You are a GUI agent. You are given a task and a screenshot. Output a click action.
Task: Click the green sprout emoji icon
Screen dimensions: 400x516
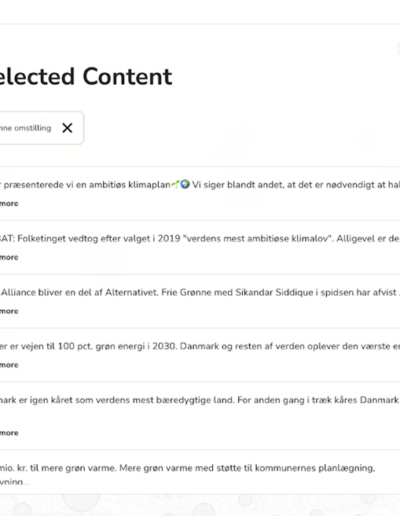point(176,184)
